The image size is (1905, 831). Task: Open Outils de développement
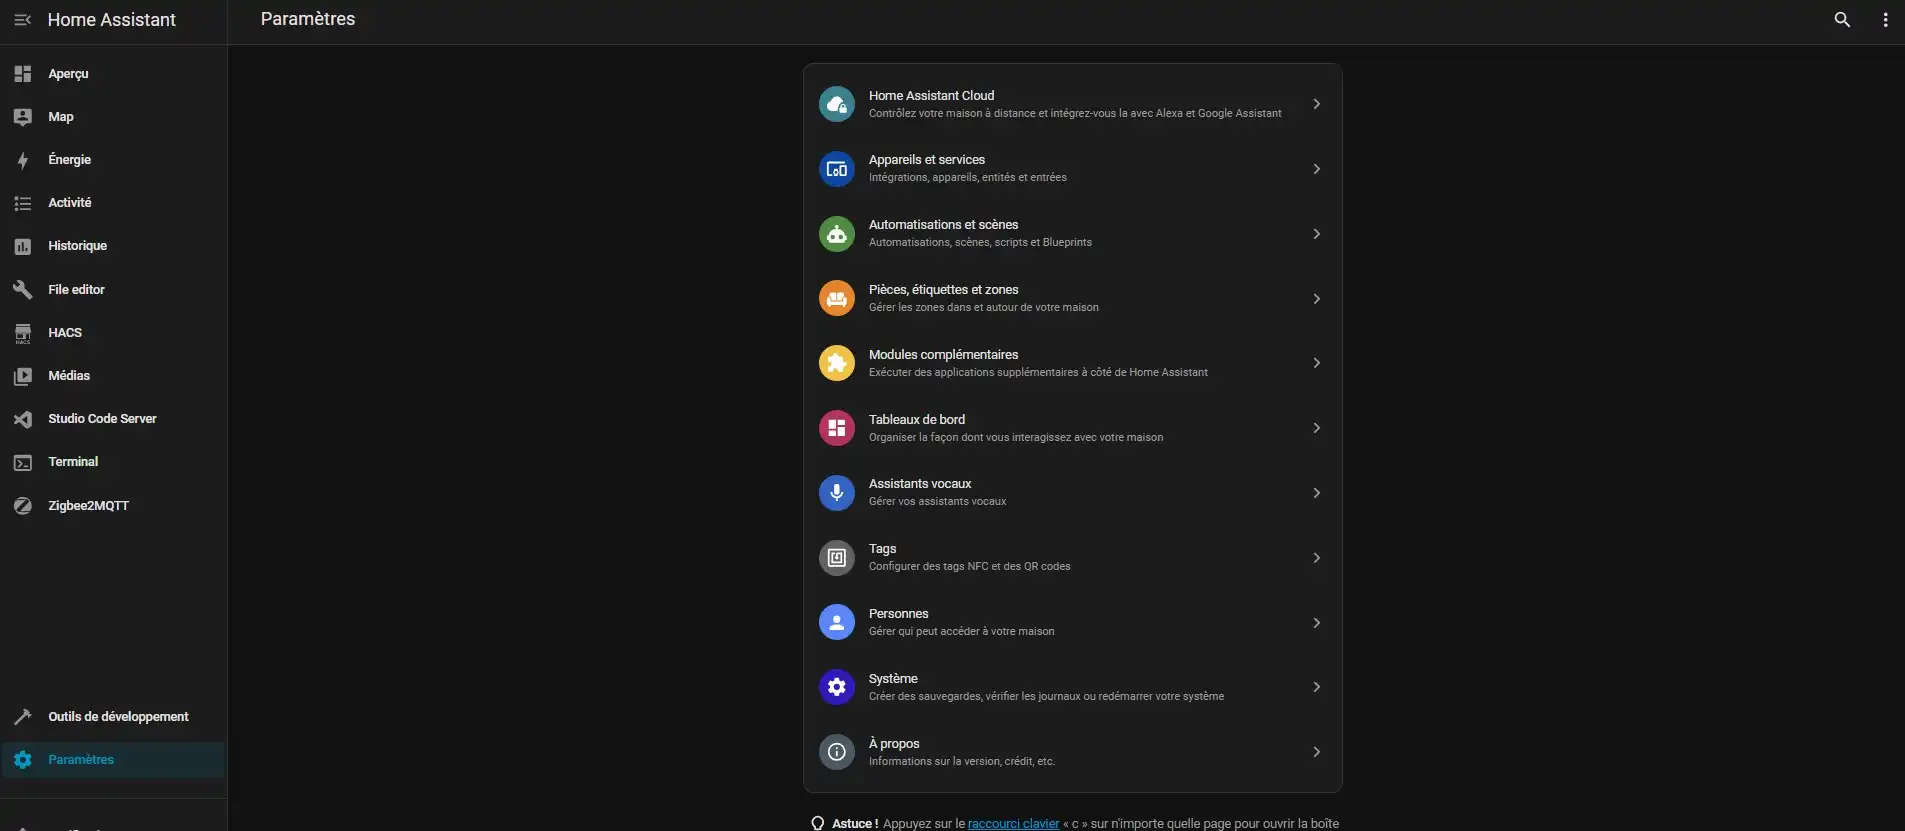pyautogui.click(x=118, y=717)
